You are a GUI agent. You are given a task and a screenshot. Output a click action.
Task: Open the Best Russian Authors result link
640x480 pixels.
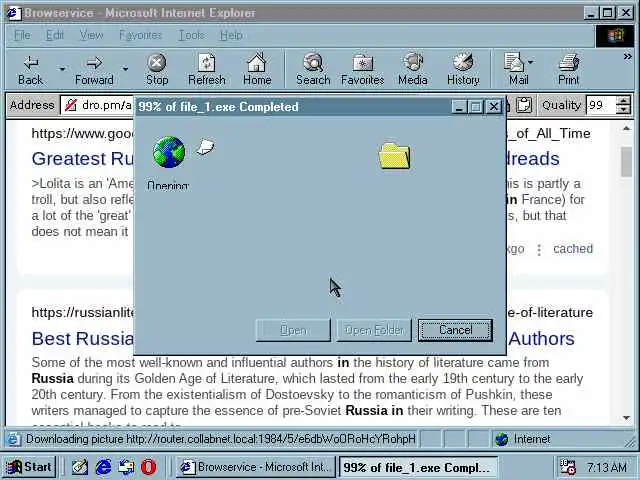[82, 339]
